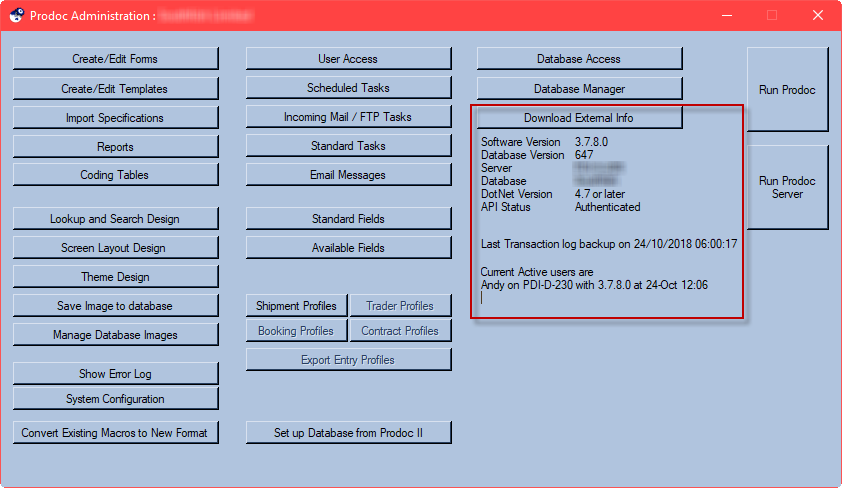Open Create/Edit Forms

click(x=115, y=59)
